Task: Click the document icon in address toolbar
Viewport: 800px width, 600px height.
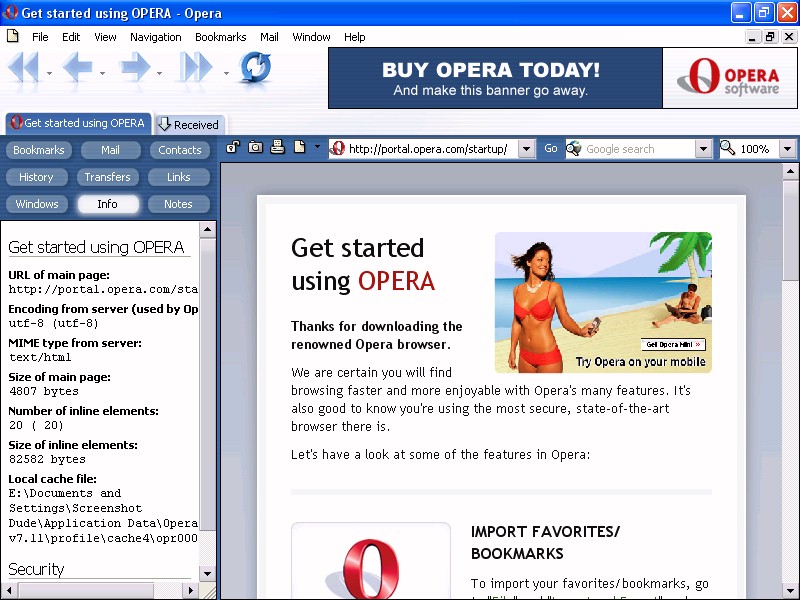Action: click(299, 147)
